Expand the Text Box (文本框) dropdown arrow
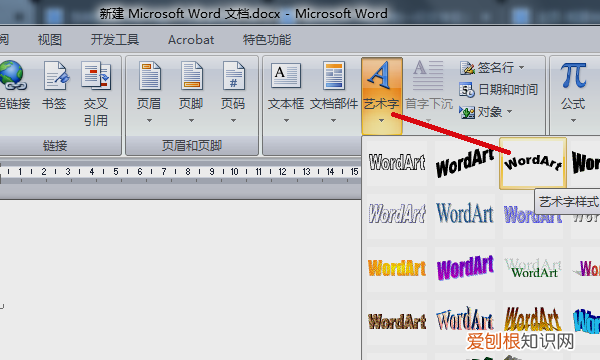 point(286,121)
